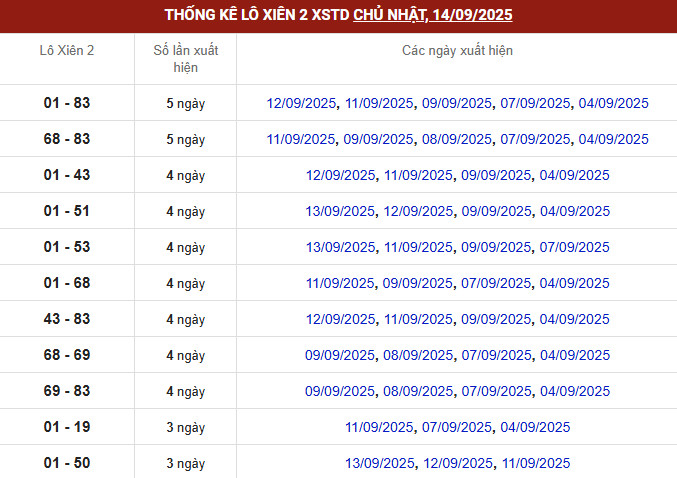Click 04/09/2025 in the 01 - 68 row
The height and width of the screenshot is (478, 677).
click(575, 283)
